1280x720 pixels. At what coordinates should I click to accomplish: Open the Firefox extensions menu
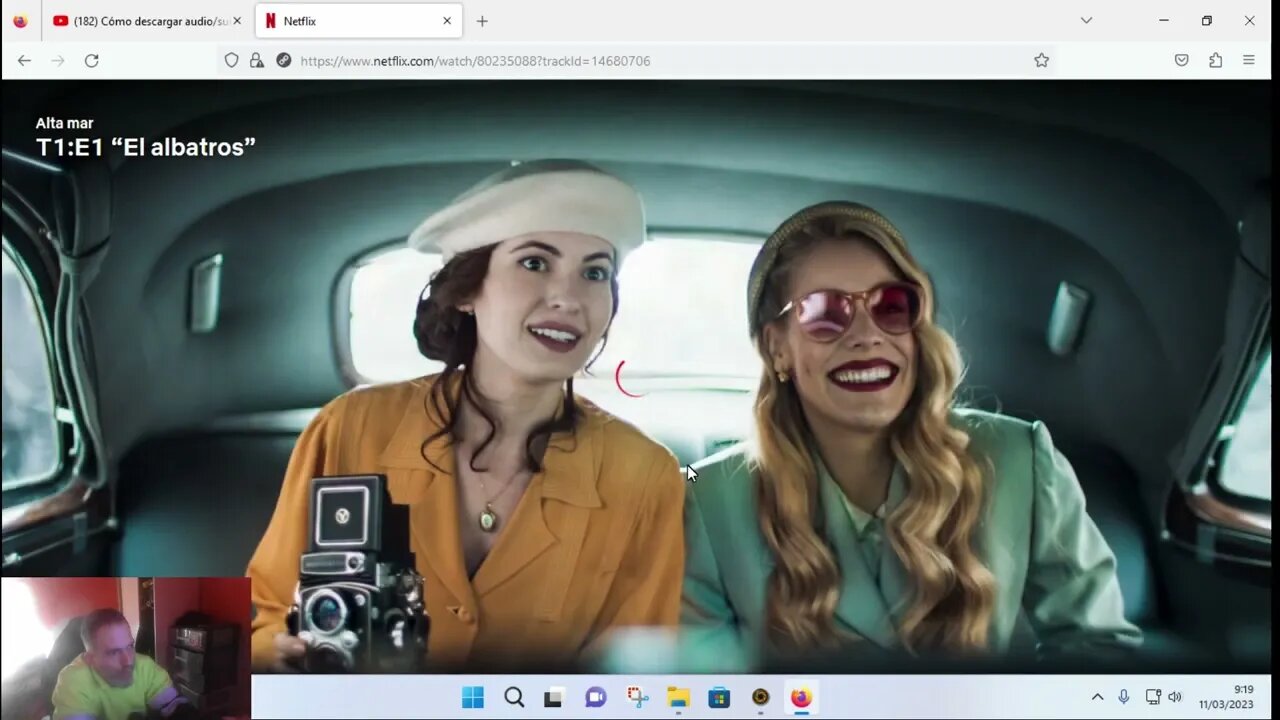pos(1215,61)
